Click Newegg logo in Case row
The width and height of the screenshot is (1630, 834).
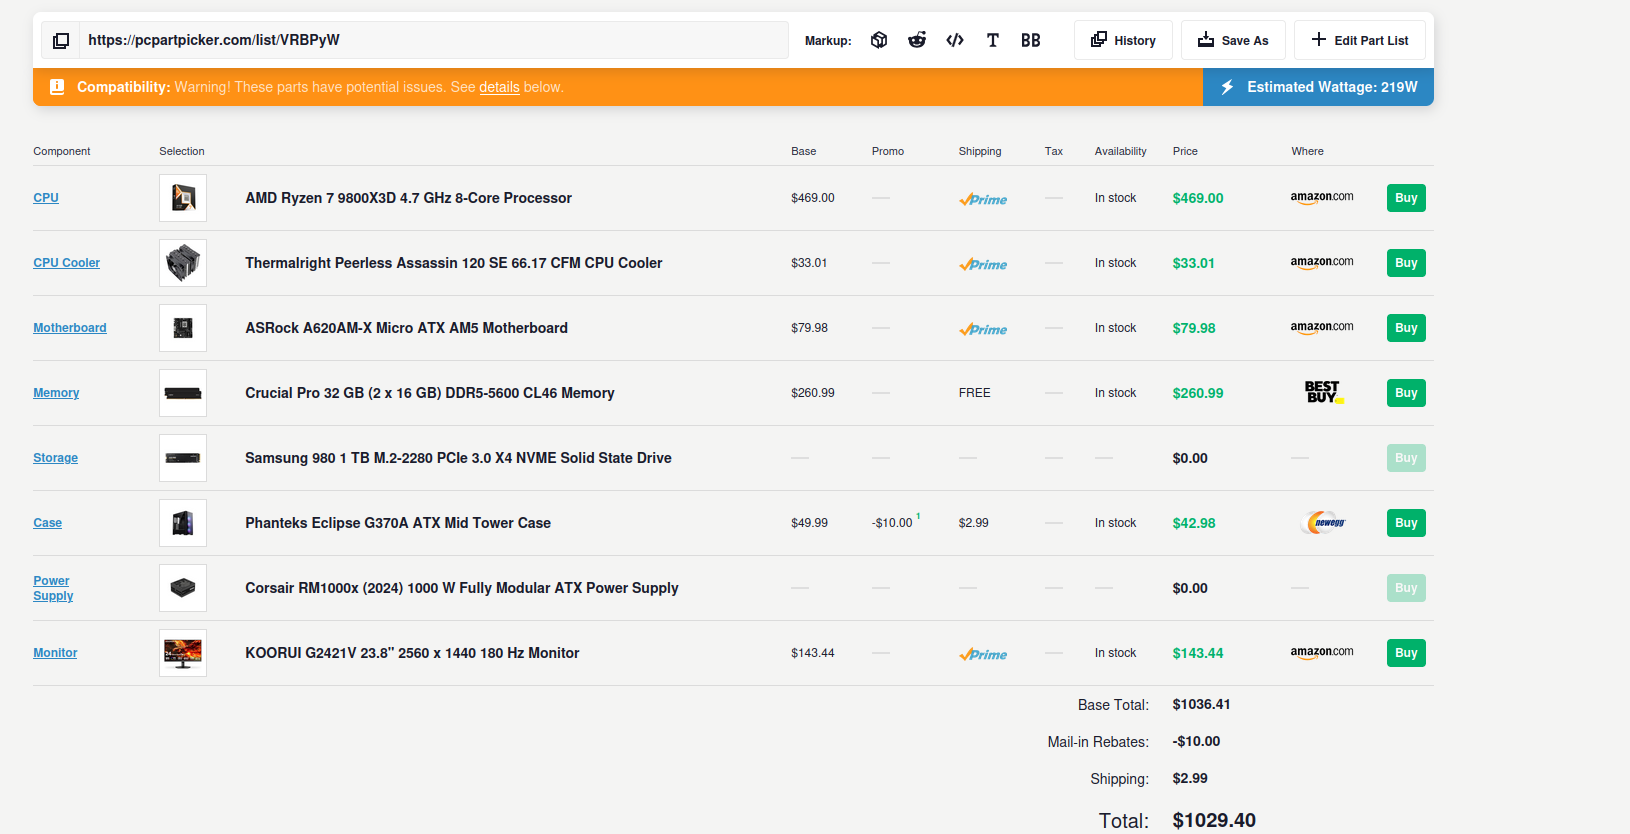point(1324,522)
